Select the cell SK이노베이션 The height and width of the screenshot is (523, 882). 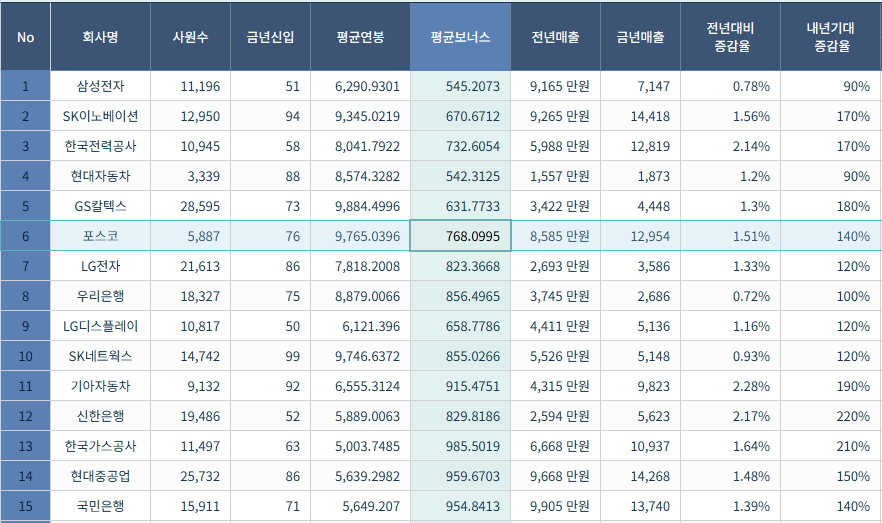coord(100,116)
